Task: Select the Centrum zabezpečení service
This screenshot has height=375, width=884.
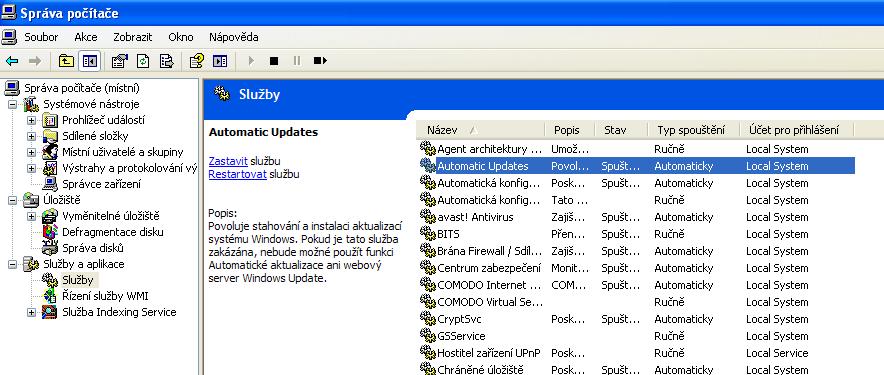Action: pos(637,268)
